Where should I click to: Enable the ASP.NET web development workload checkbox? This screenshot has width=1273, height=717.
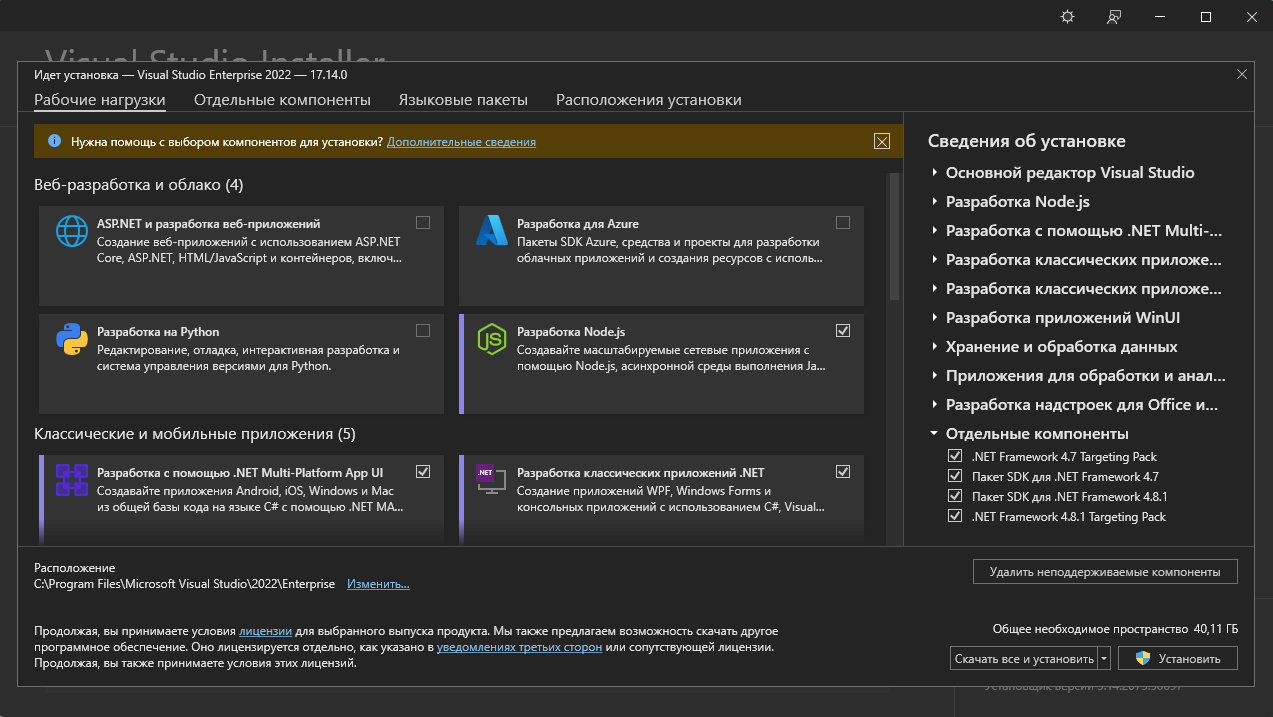point(423,222)
